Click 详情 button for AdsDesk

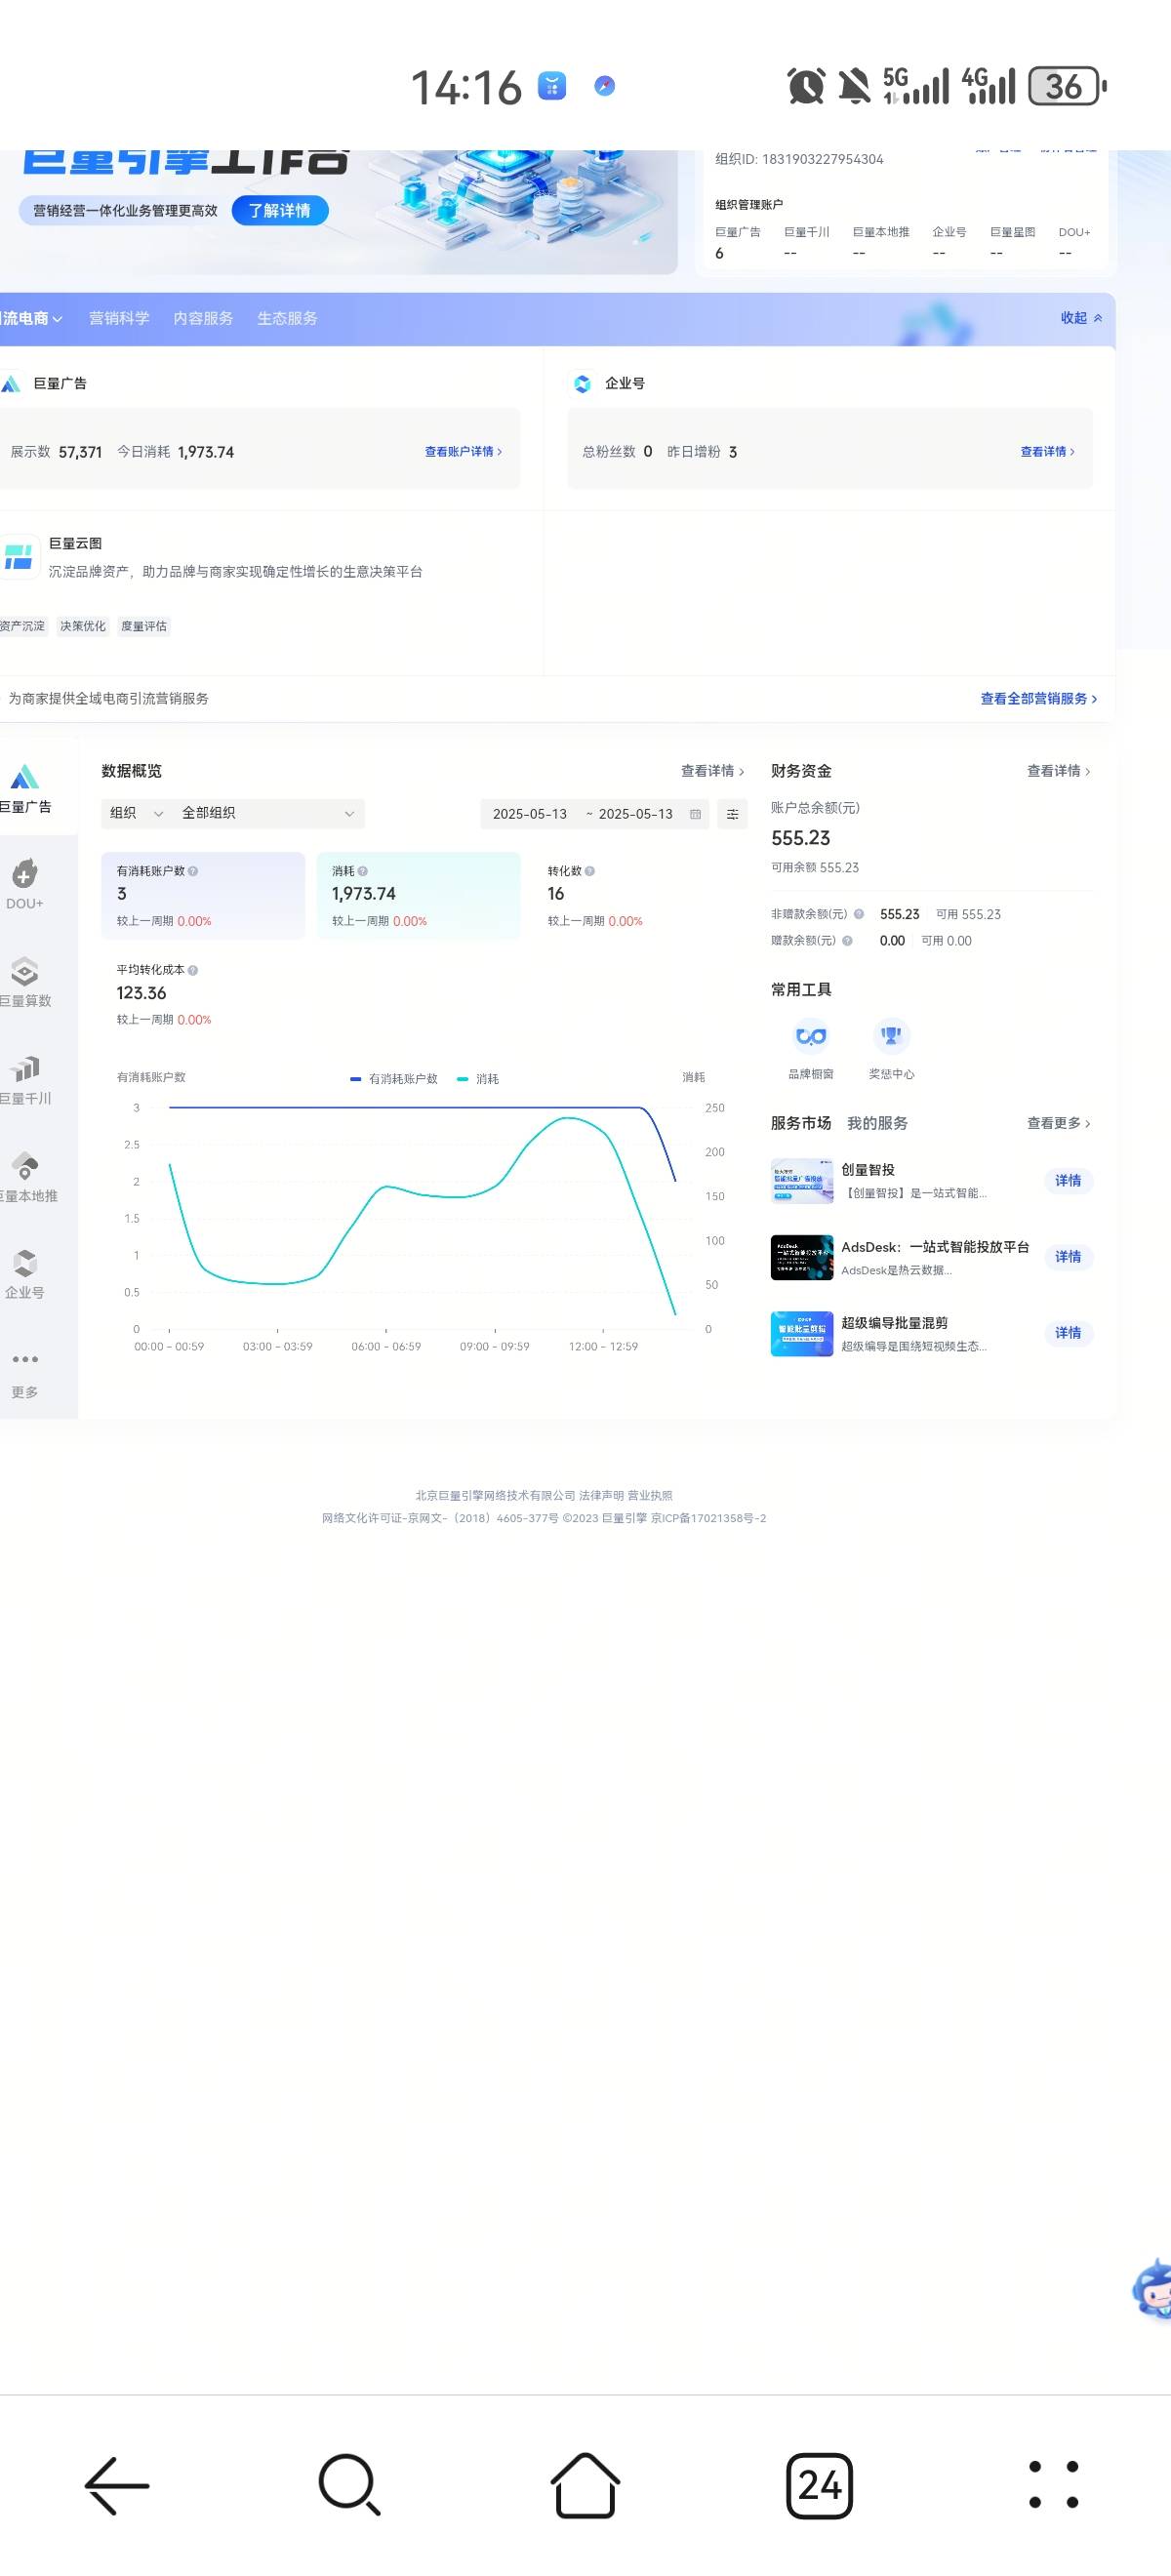click(x=1068, y=1257)
